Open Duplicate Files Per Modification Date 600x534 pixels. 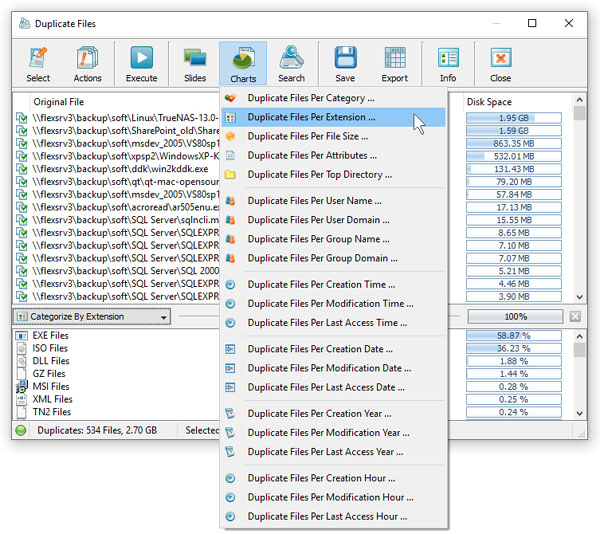click(333, 368)
